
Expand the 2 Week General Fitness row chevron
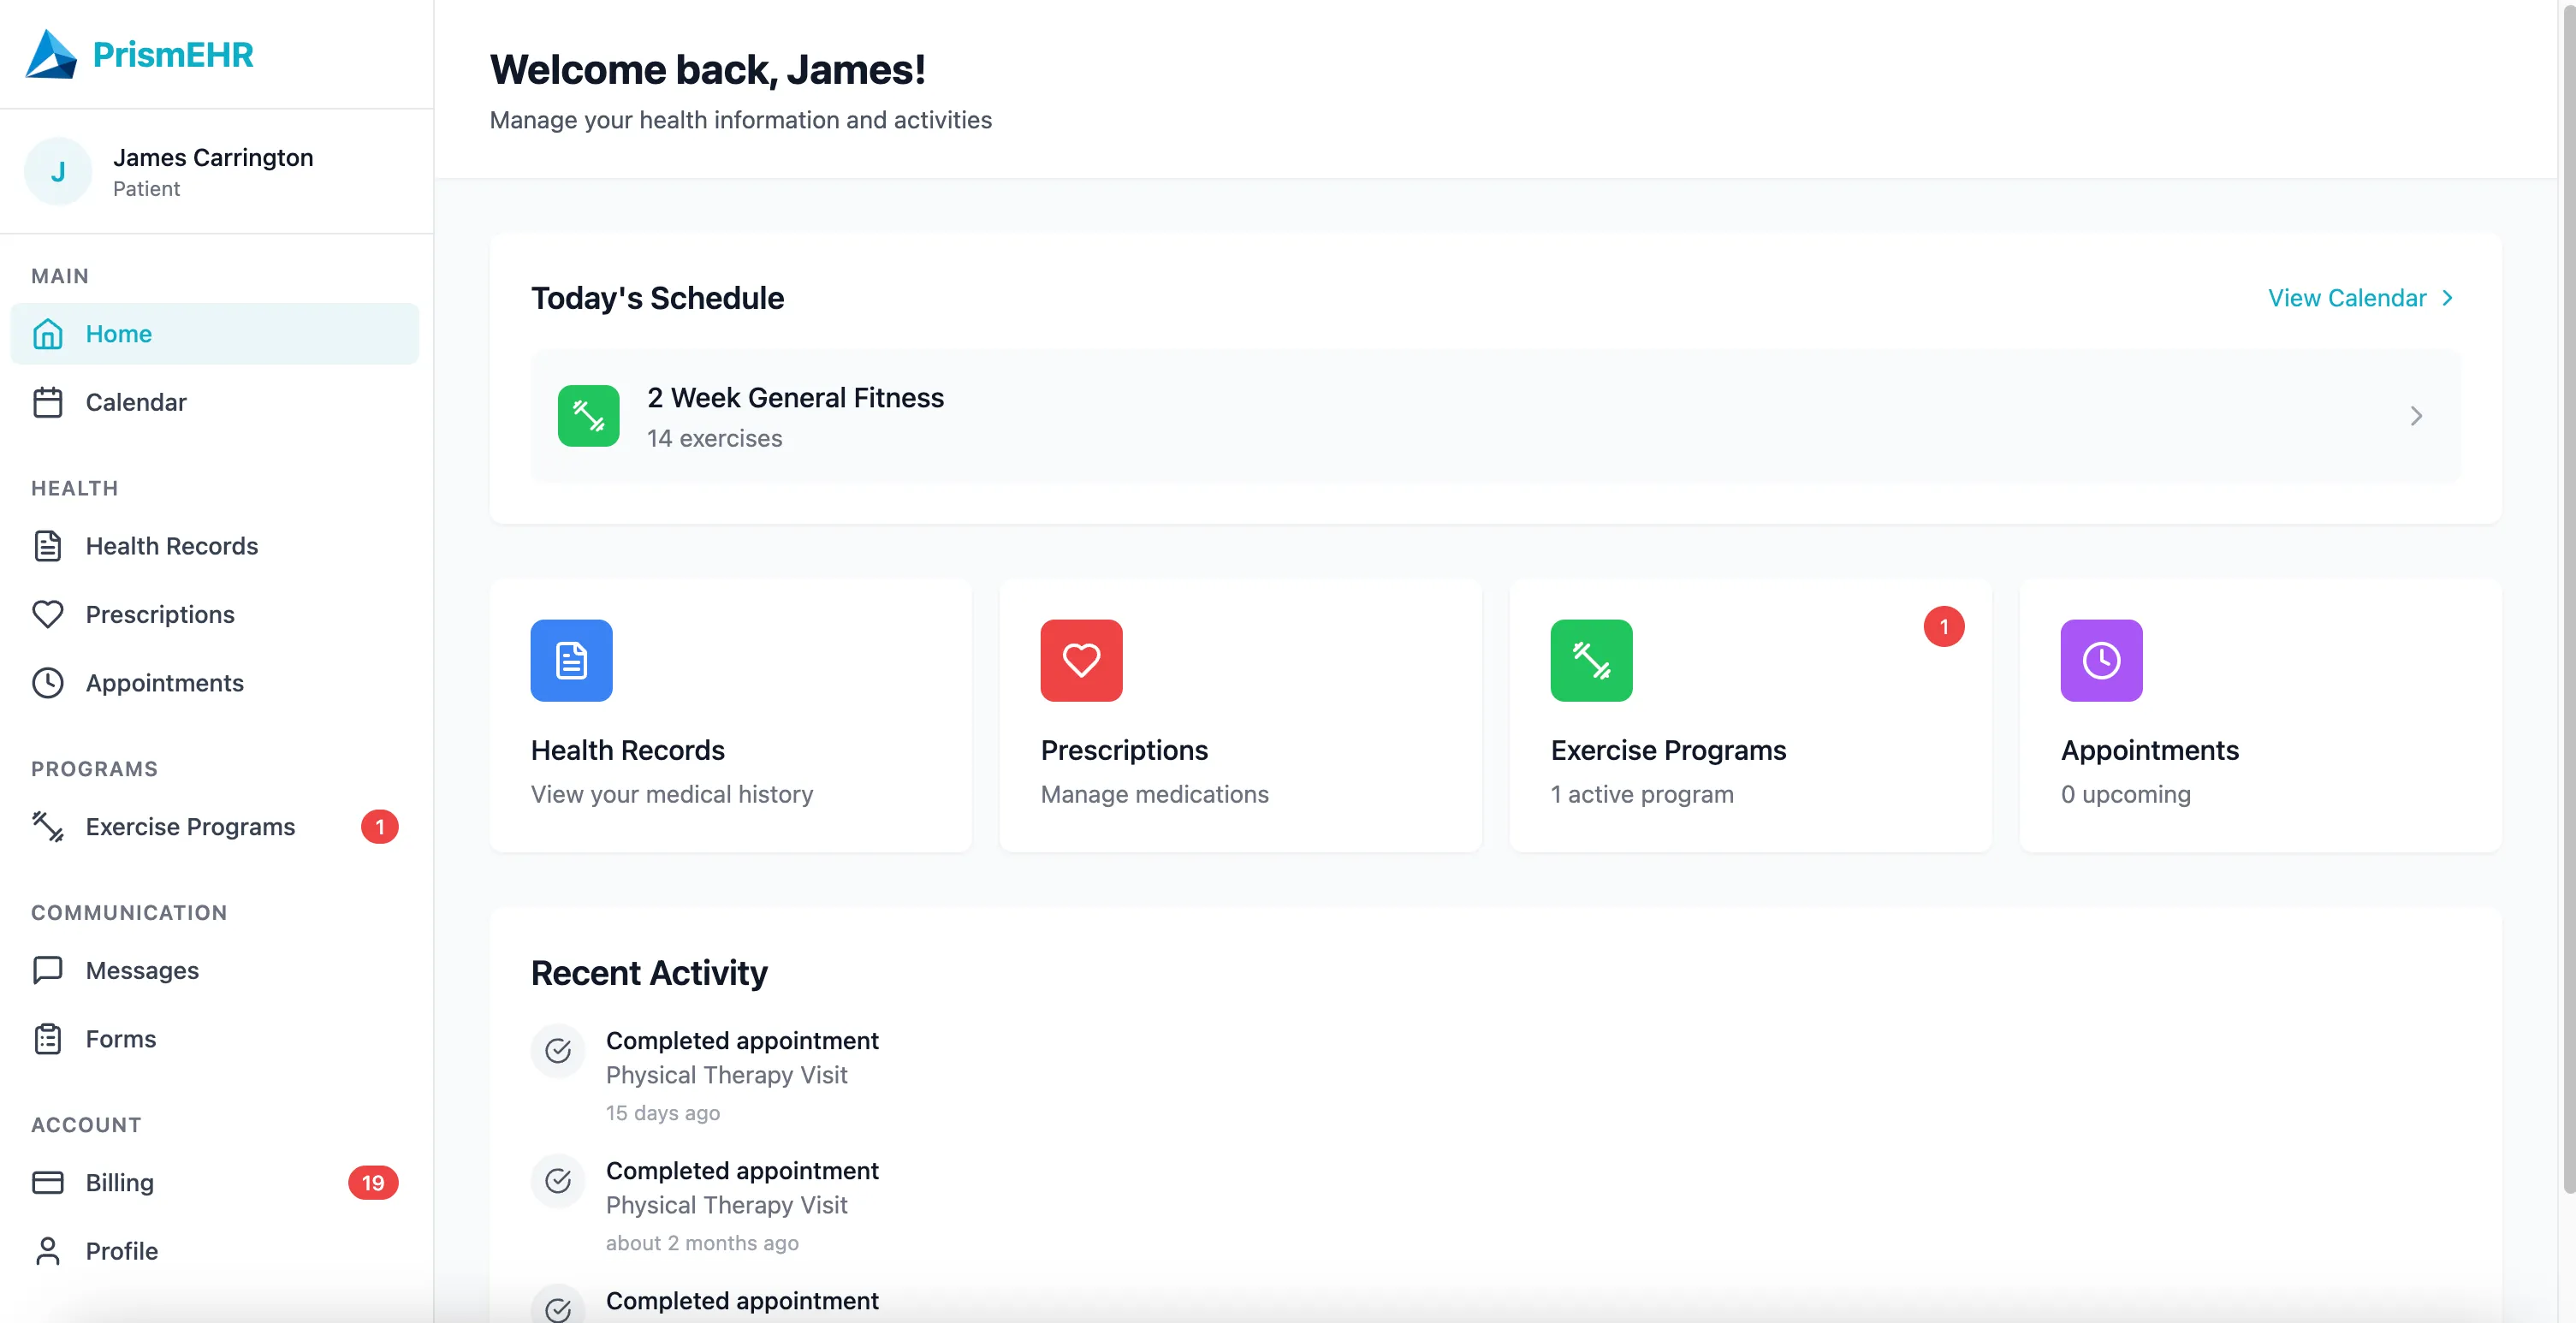pyautogui.click(x=2416, y=416)
